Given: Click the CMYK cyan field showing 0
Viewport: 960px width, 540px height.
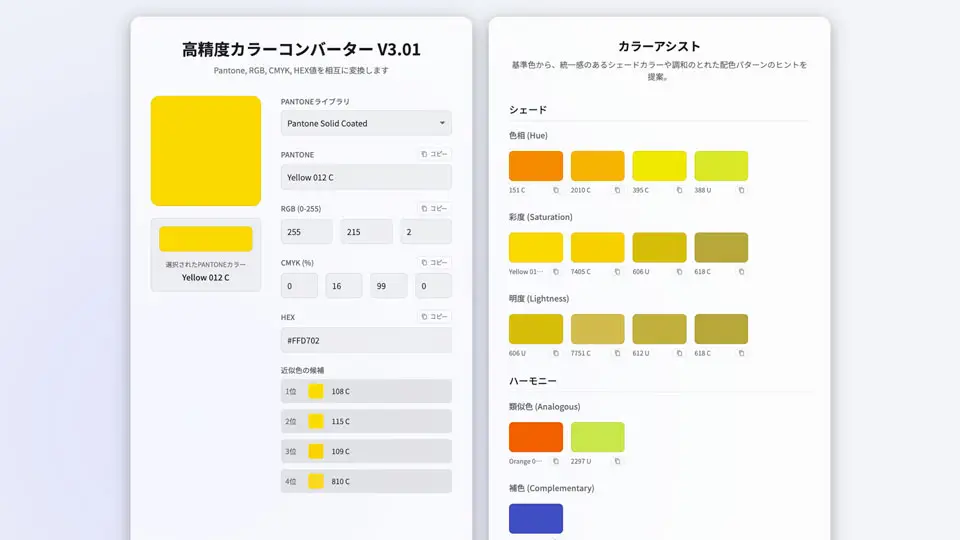Looking at the screenshot, I should click(x=299, y=286).
